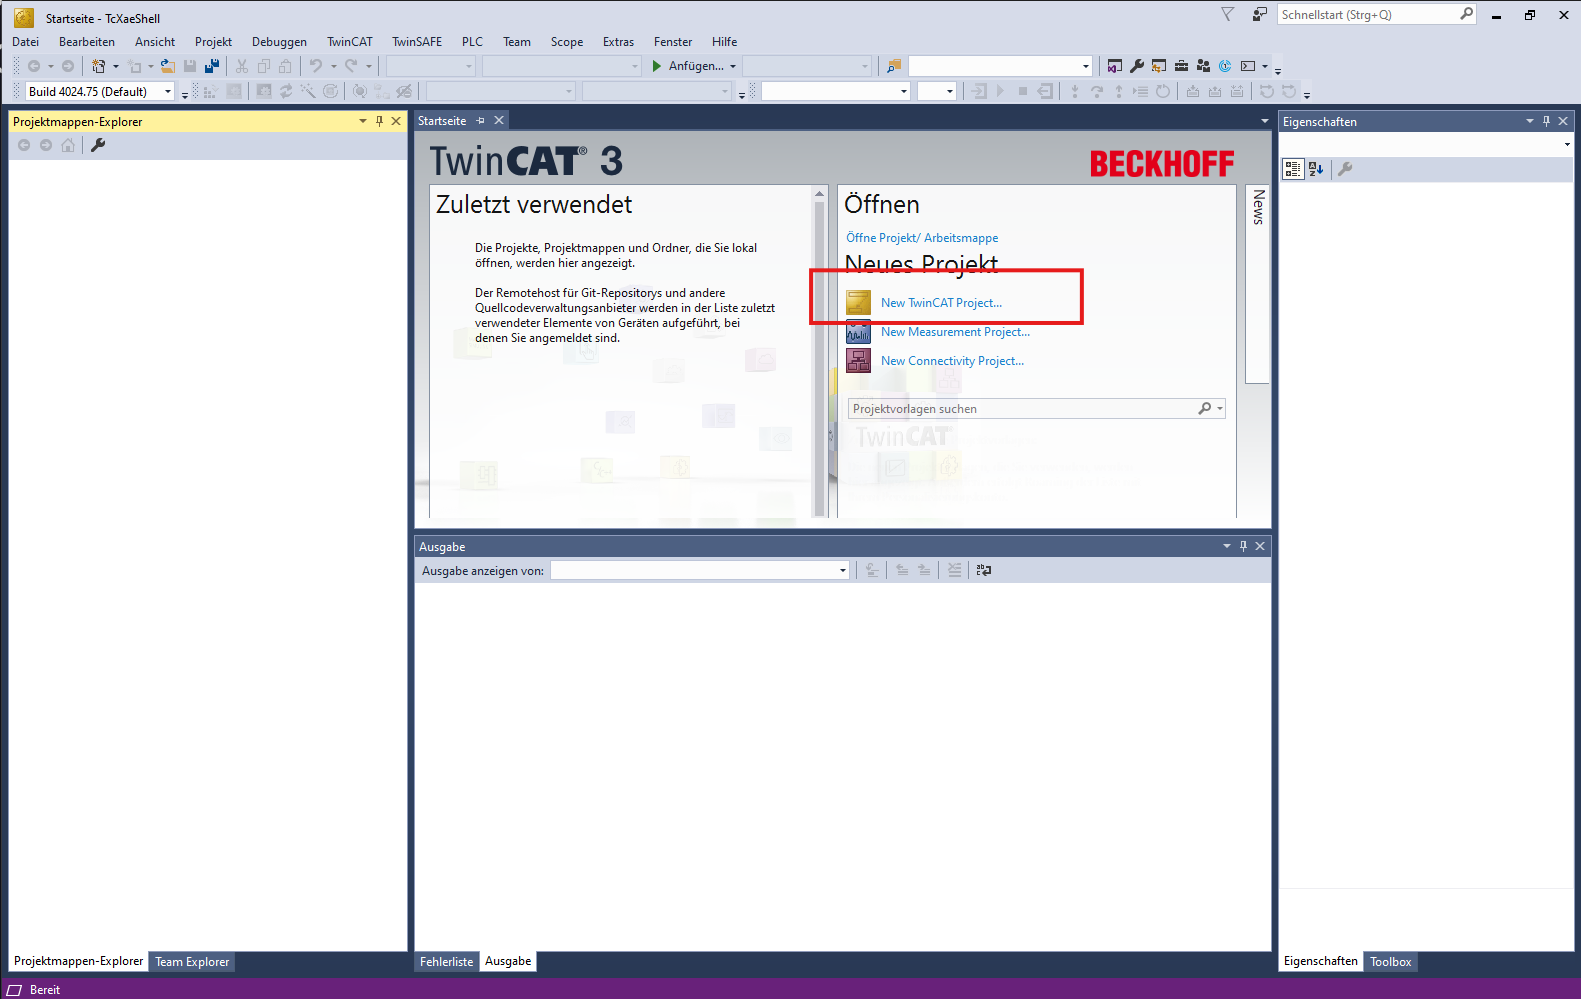Open the PLC menu

tap(472, 42)
